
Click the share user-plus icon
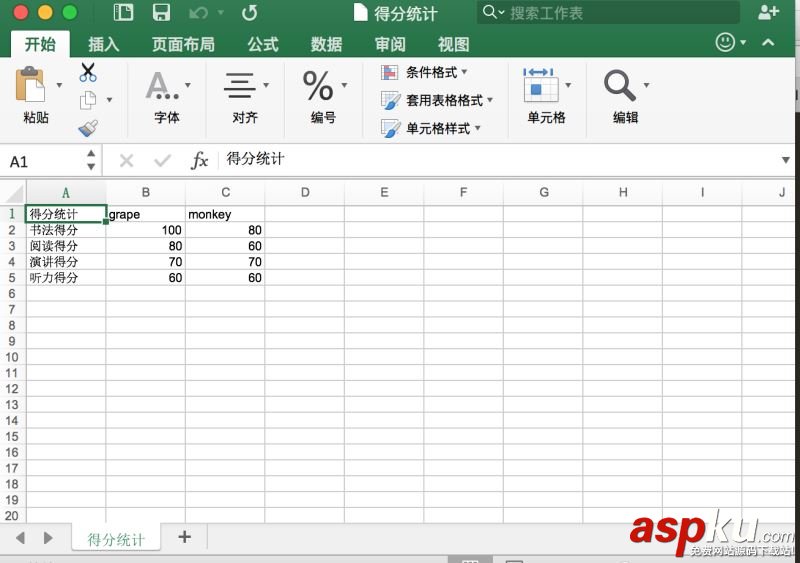tap(768, 12)
